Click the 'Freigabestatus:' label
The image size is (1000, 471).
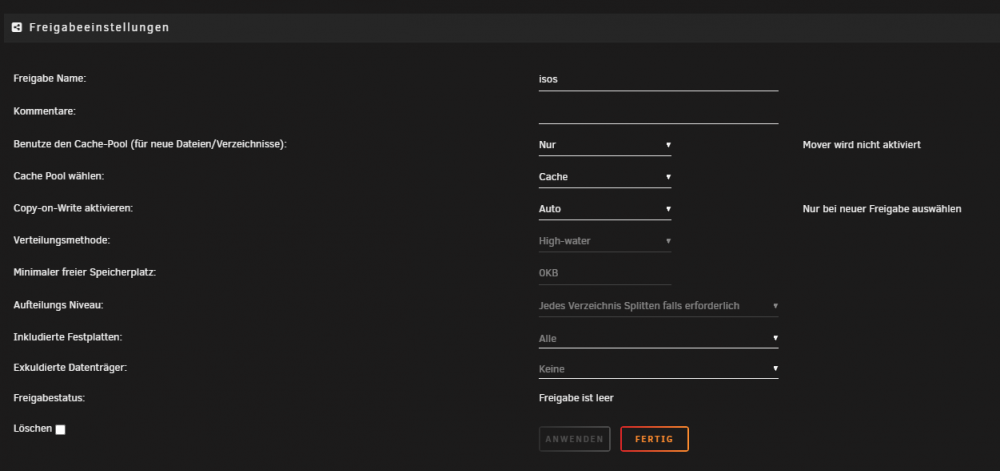pyautogui.click(x=49, y=398)
